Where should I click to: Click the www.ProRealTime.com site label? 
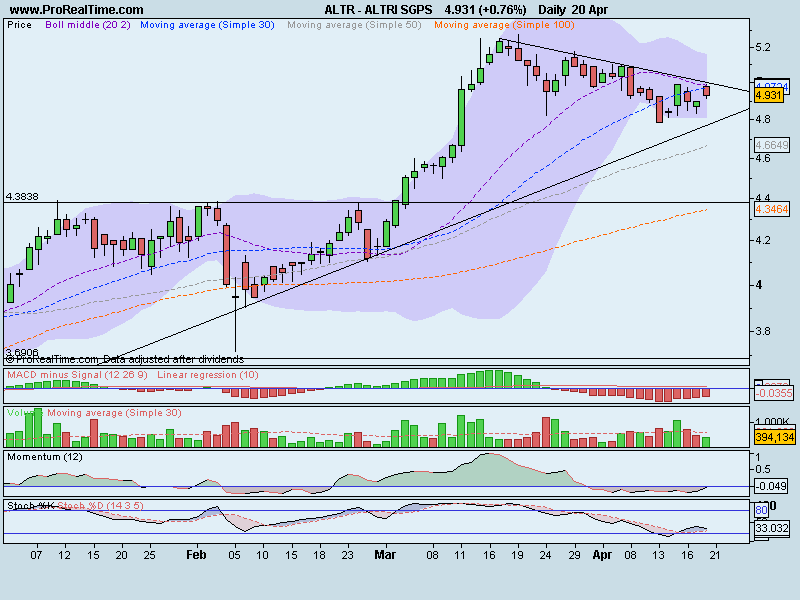pyautogui.click(x=77, y=10)
